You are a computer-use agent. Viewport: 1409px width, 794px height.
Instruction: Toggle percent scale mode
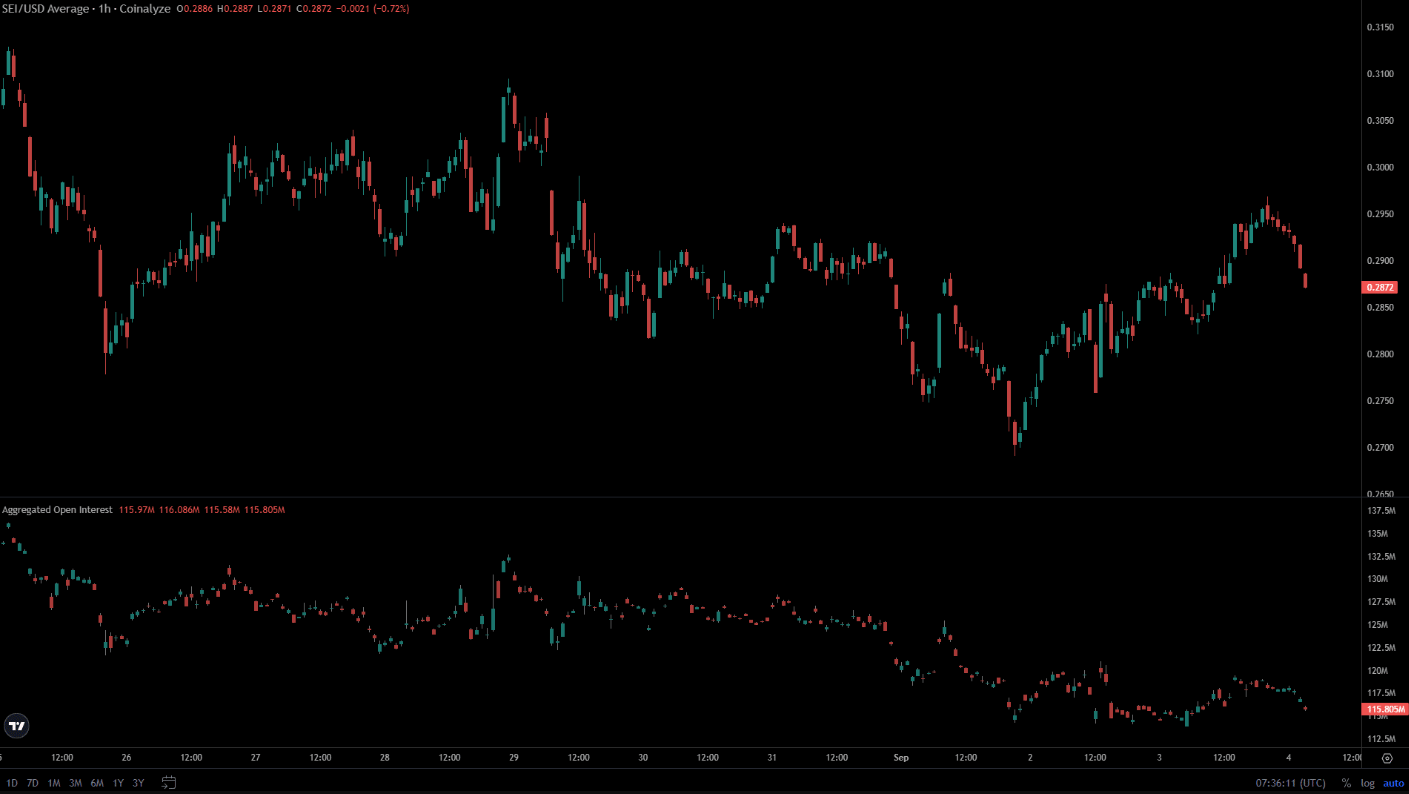point(1346,783)
